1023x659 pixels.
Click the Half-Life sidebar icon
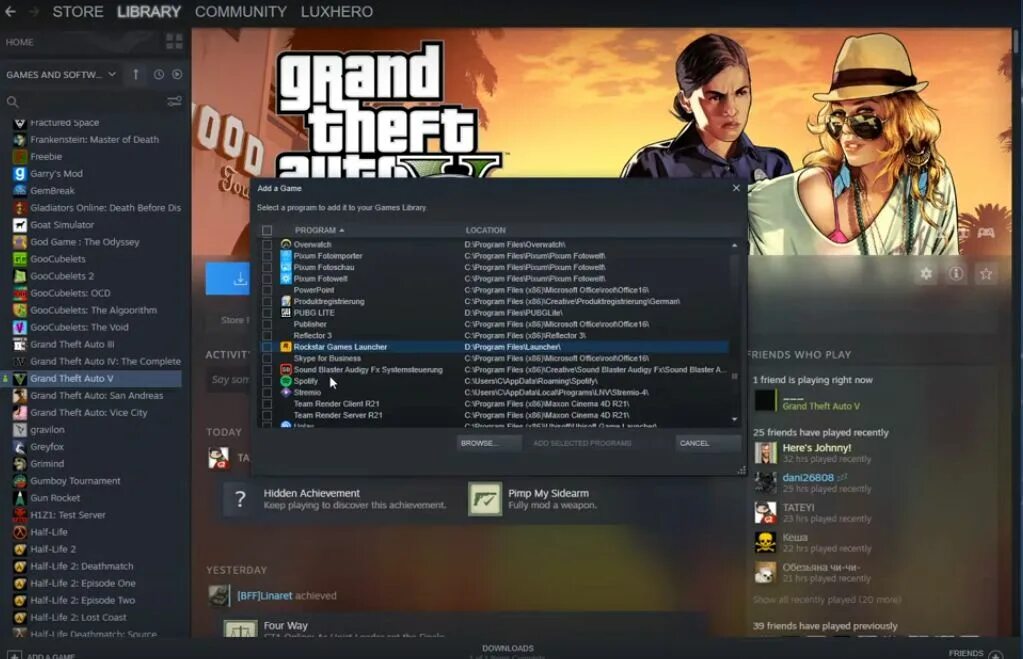[20, 532]
